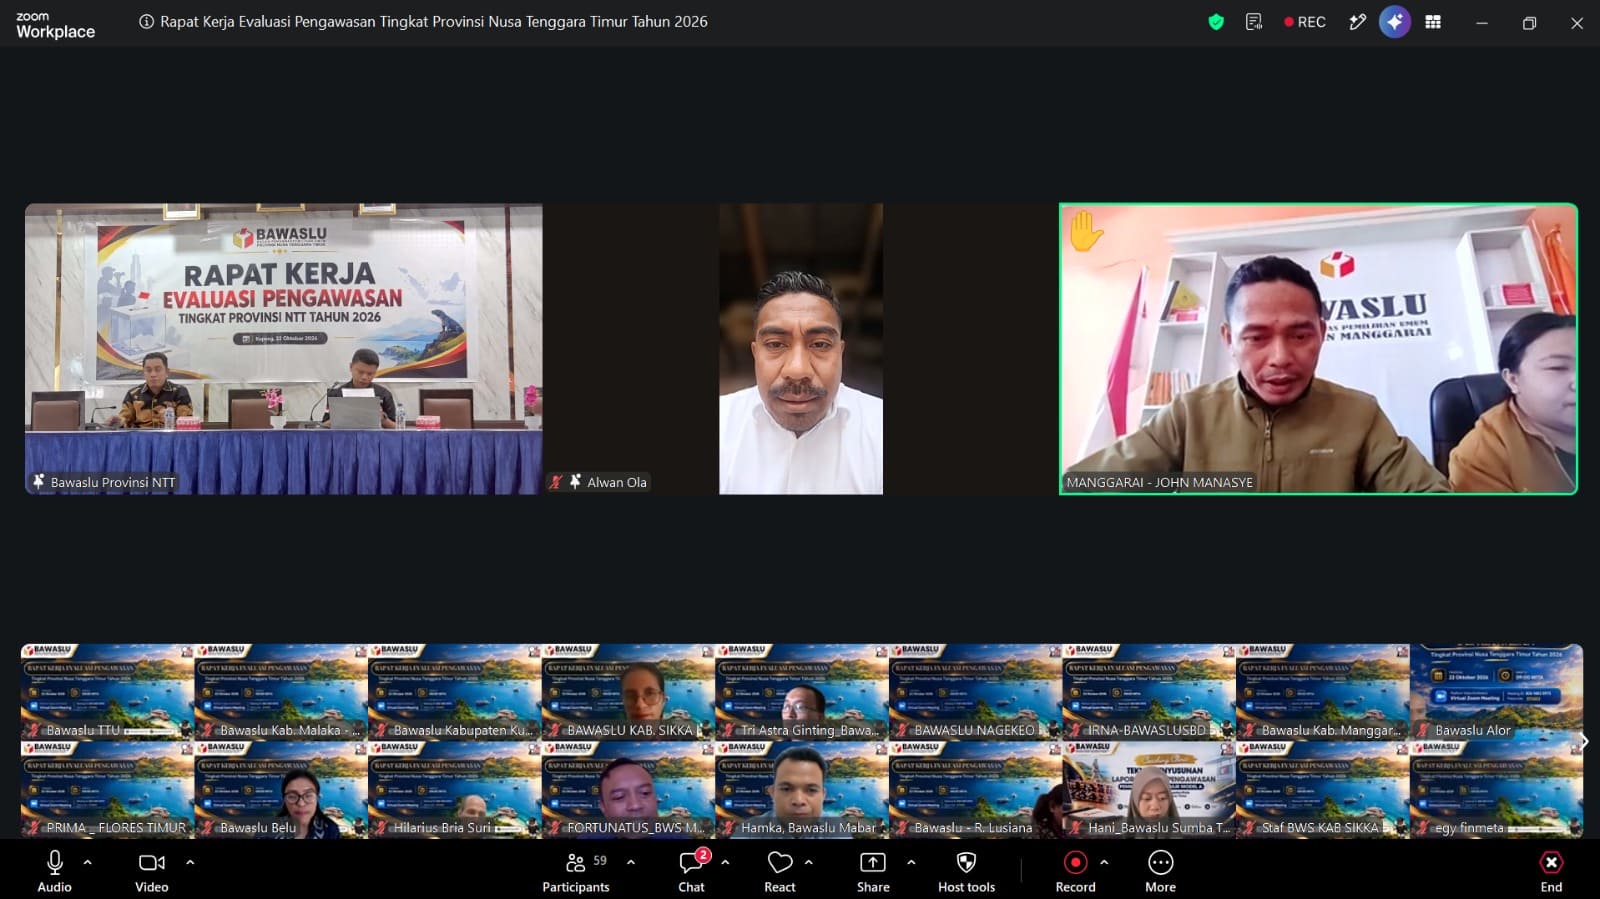Show meeting information via the info icon

[x=146, y=22]
